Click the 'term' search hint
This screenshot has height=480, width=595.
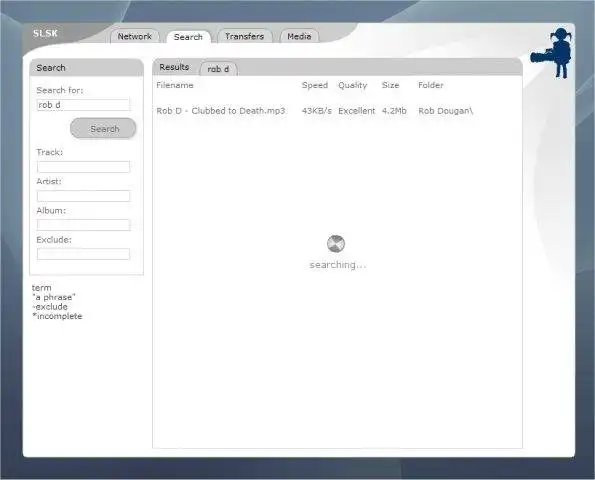pyautogui.click(x=42, y=288)
